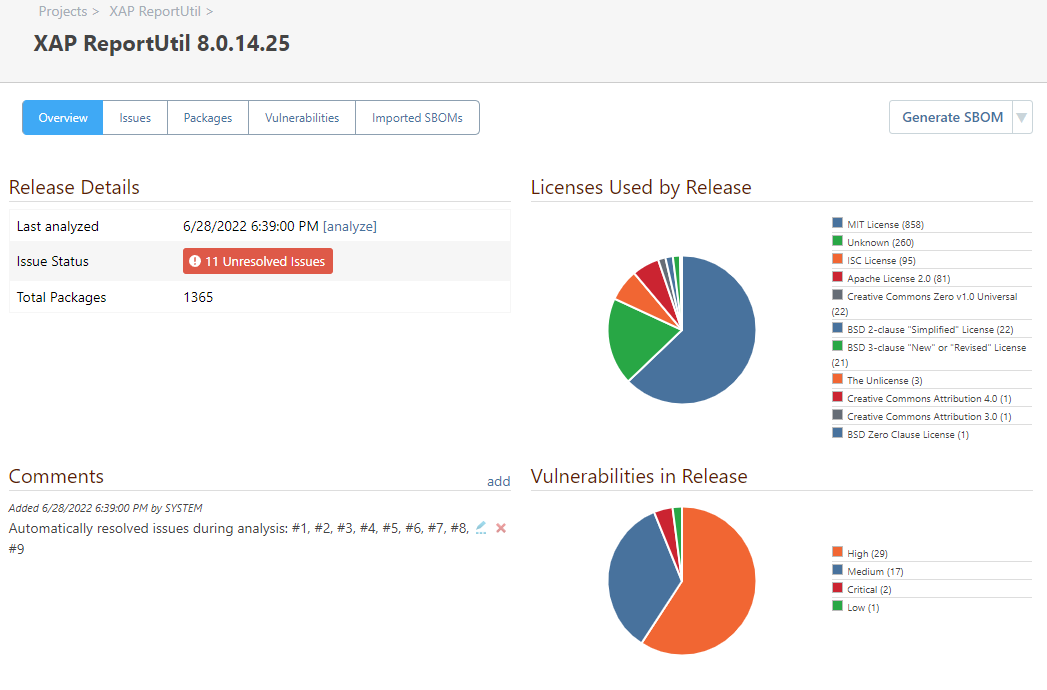Image resolution: width=1047 pixels, height=690 pixels.
Task: Open the Issues tab
Action: click(x=135, y=118)
